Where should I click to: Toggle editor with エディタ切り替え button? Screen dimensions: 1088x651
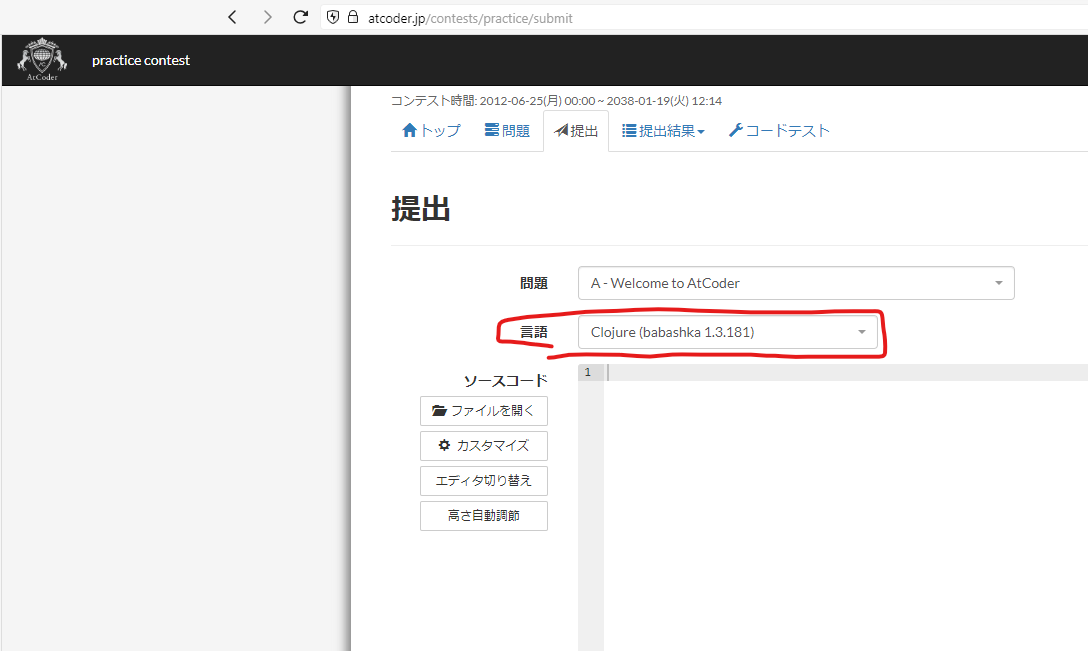(484, 480)
